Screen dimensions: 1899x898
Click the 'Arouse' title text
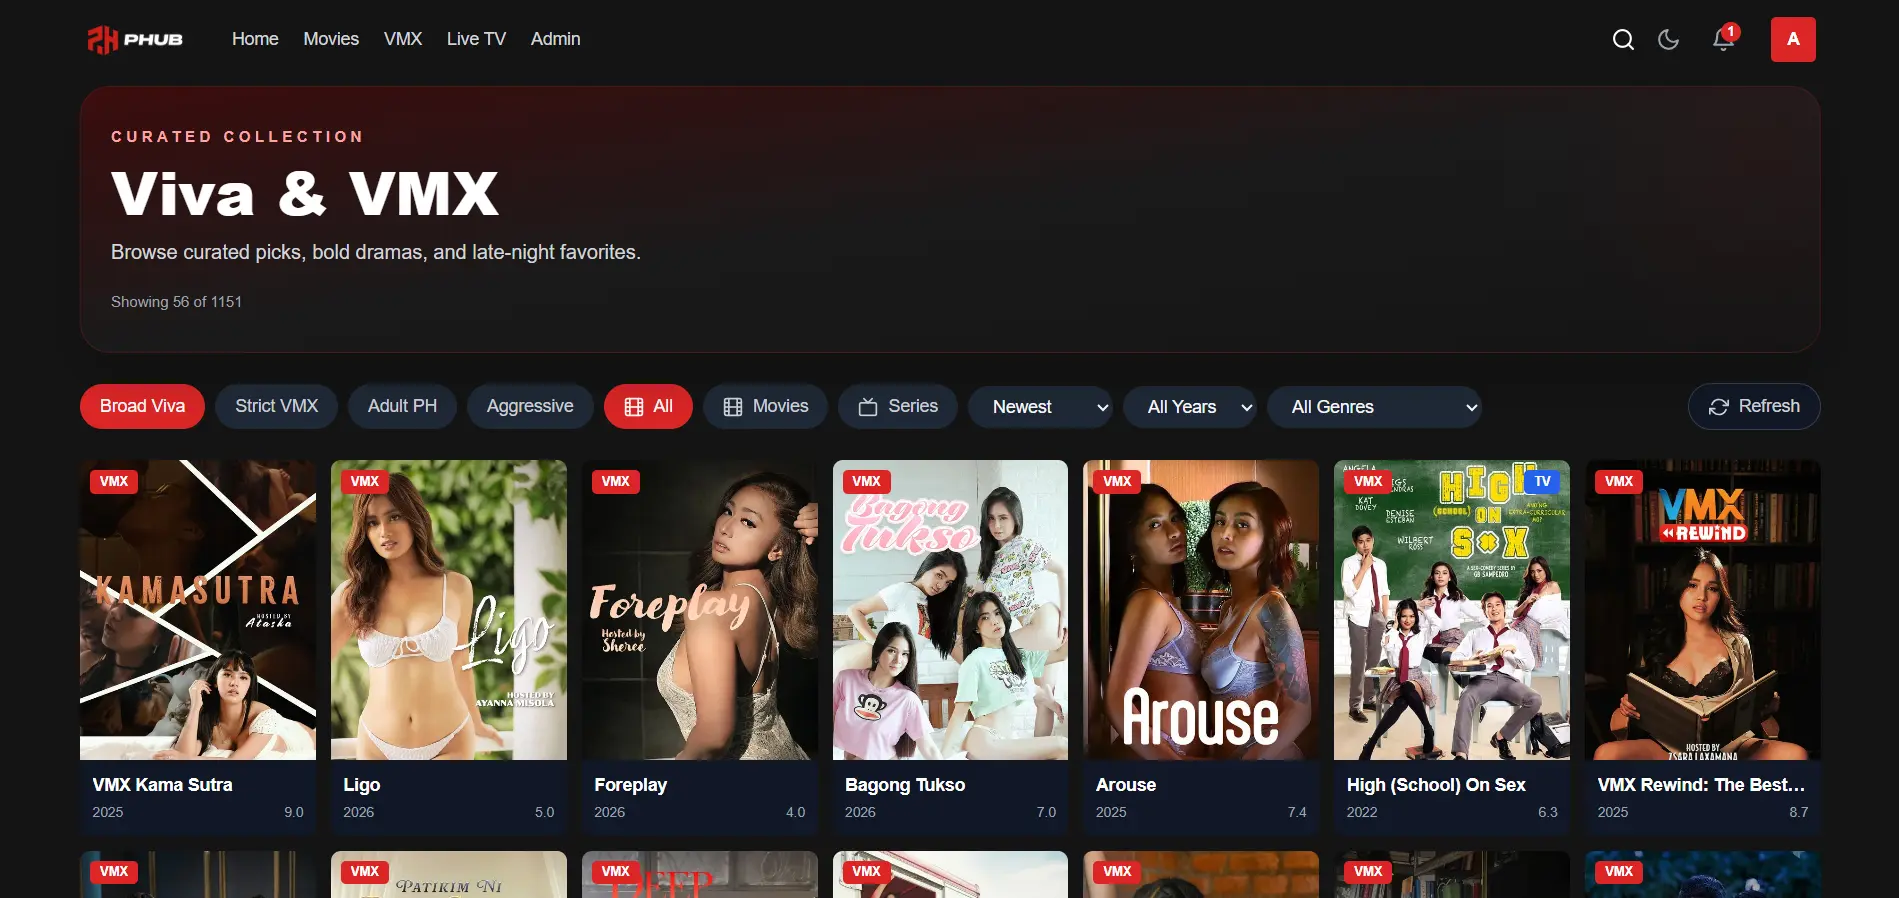pos(1126,785)
